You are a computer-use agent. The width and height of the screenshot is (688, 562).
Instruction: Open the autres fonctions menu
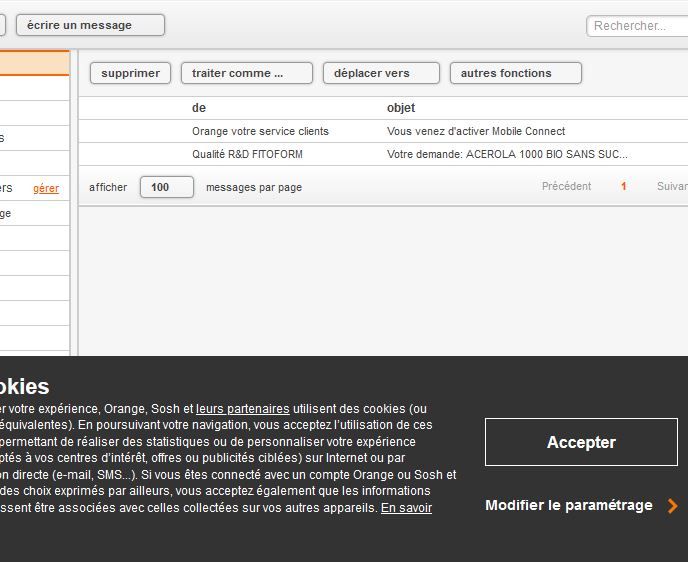tap(514, 73)
